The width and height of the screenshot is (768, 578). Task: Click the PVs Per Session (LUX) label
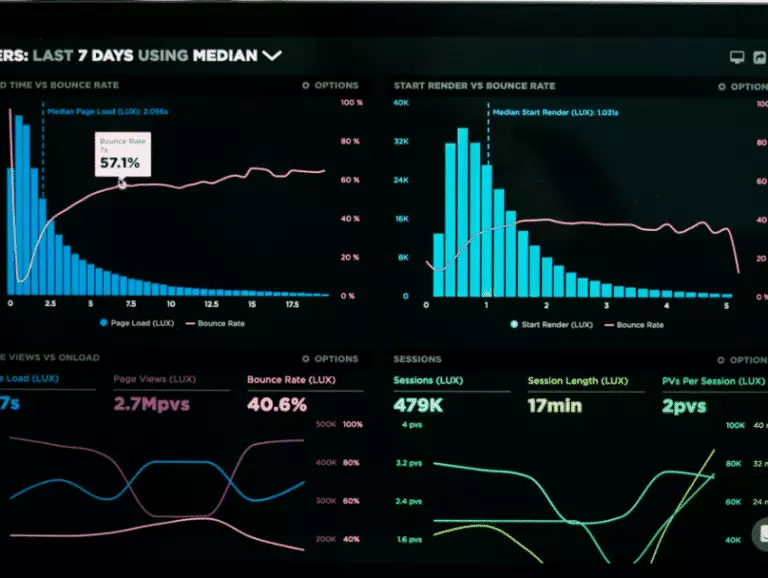714,381
